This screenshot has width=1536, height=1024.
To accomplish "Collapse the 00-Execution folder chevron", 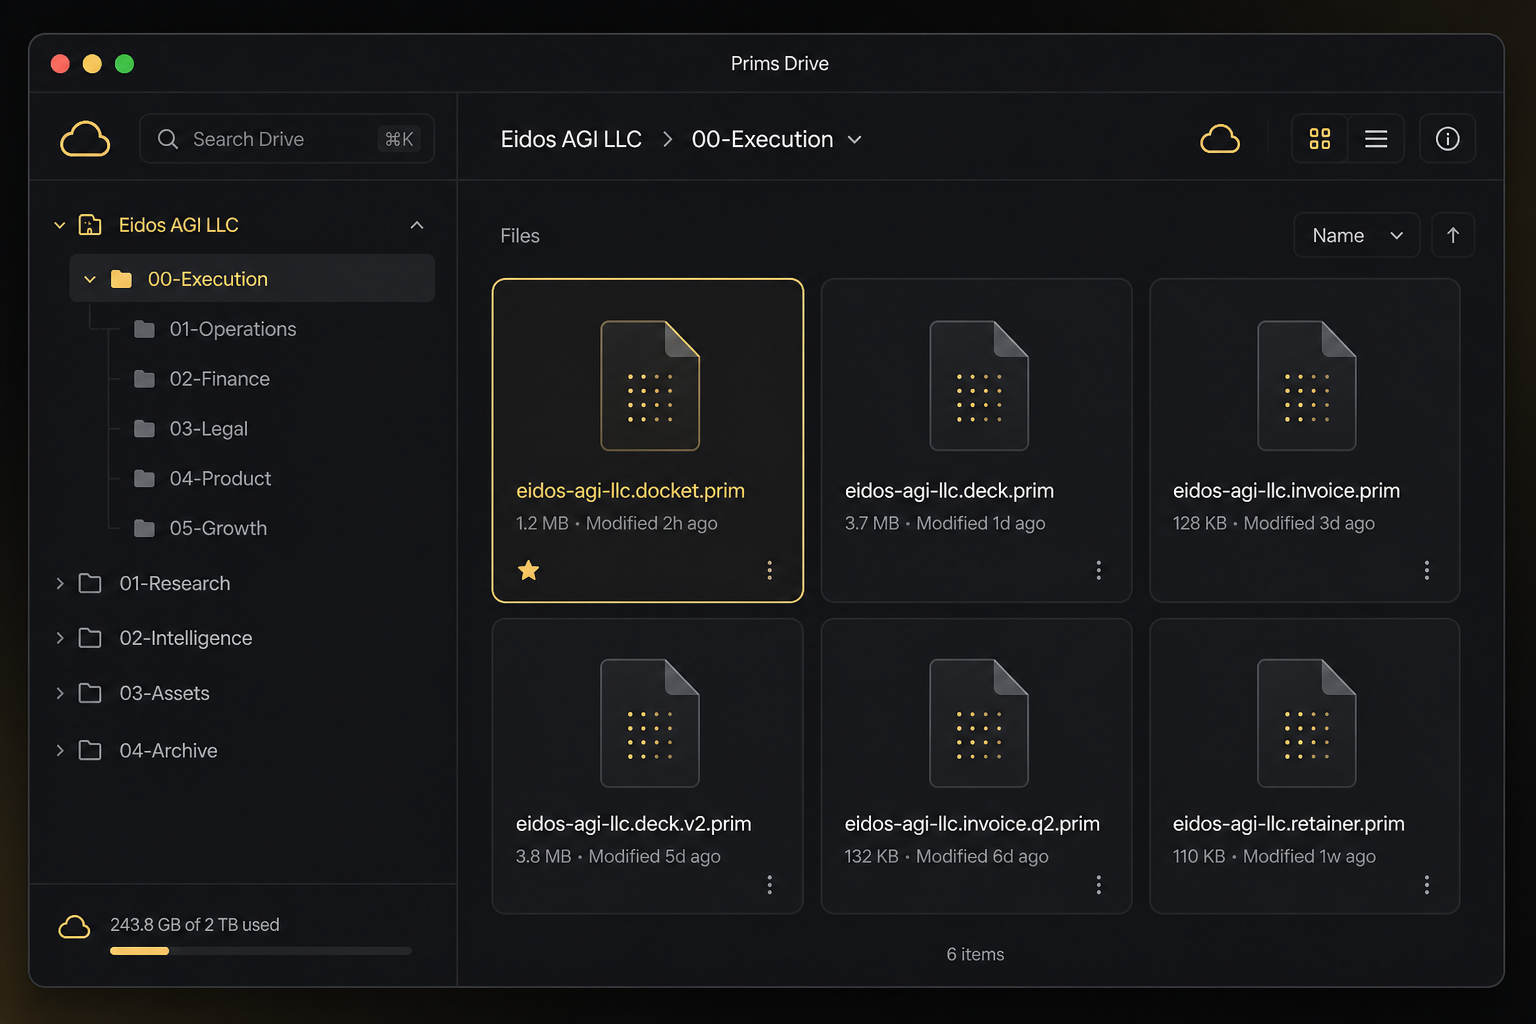I will (90, 279).
